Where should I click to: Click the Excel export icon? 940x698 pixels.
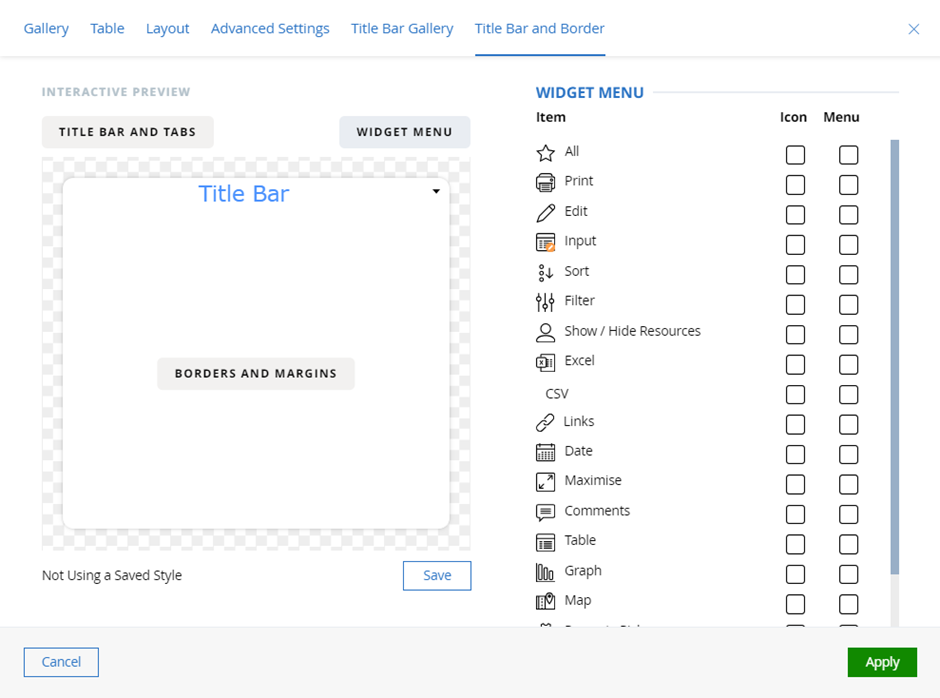click(545, 362)
